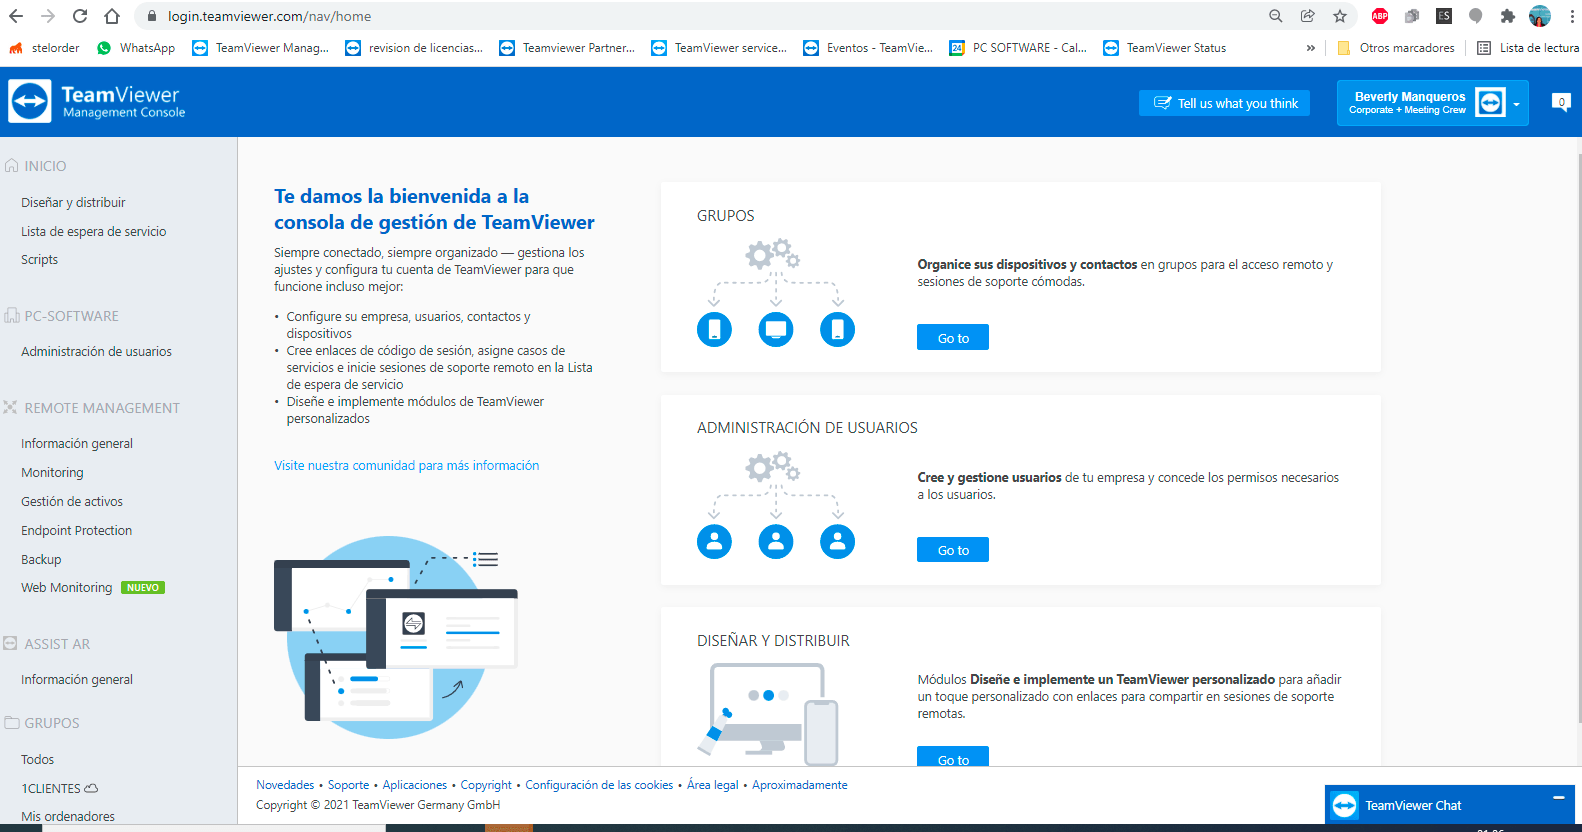The width and height of the screenshot is (1582, 832).
Task: Open the TeamViewer Status bookmark
Action: pos(1165,48)
